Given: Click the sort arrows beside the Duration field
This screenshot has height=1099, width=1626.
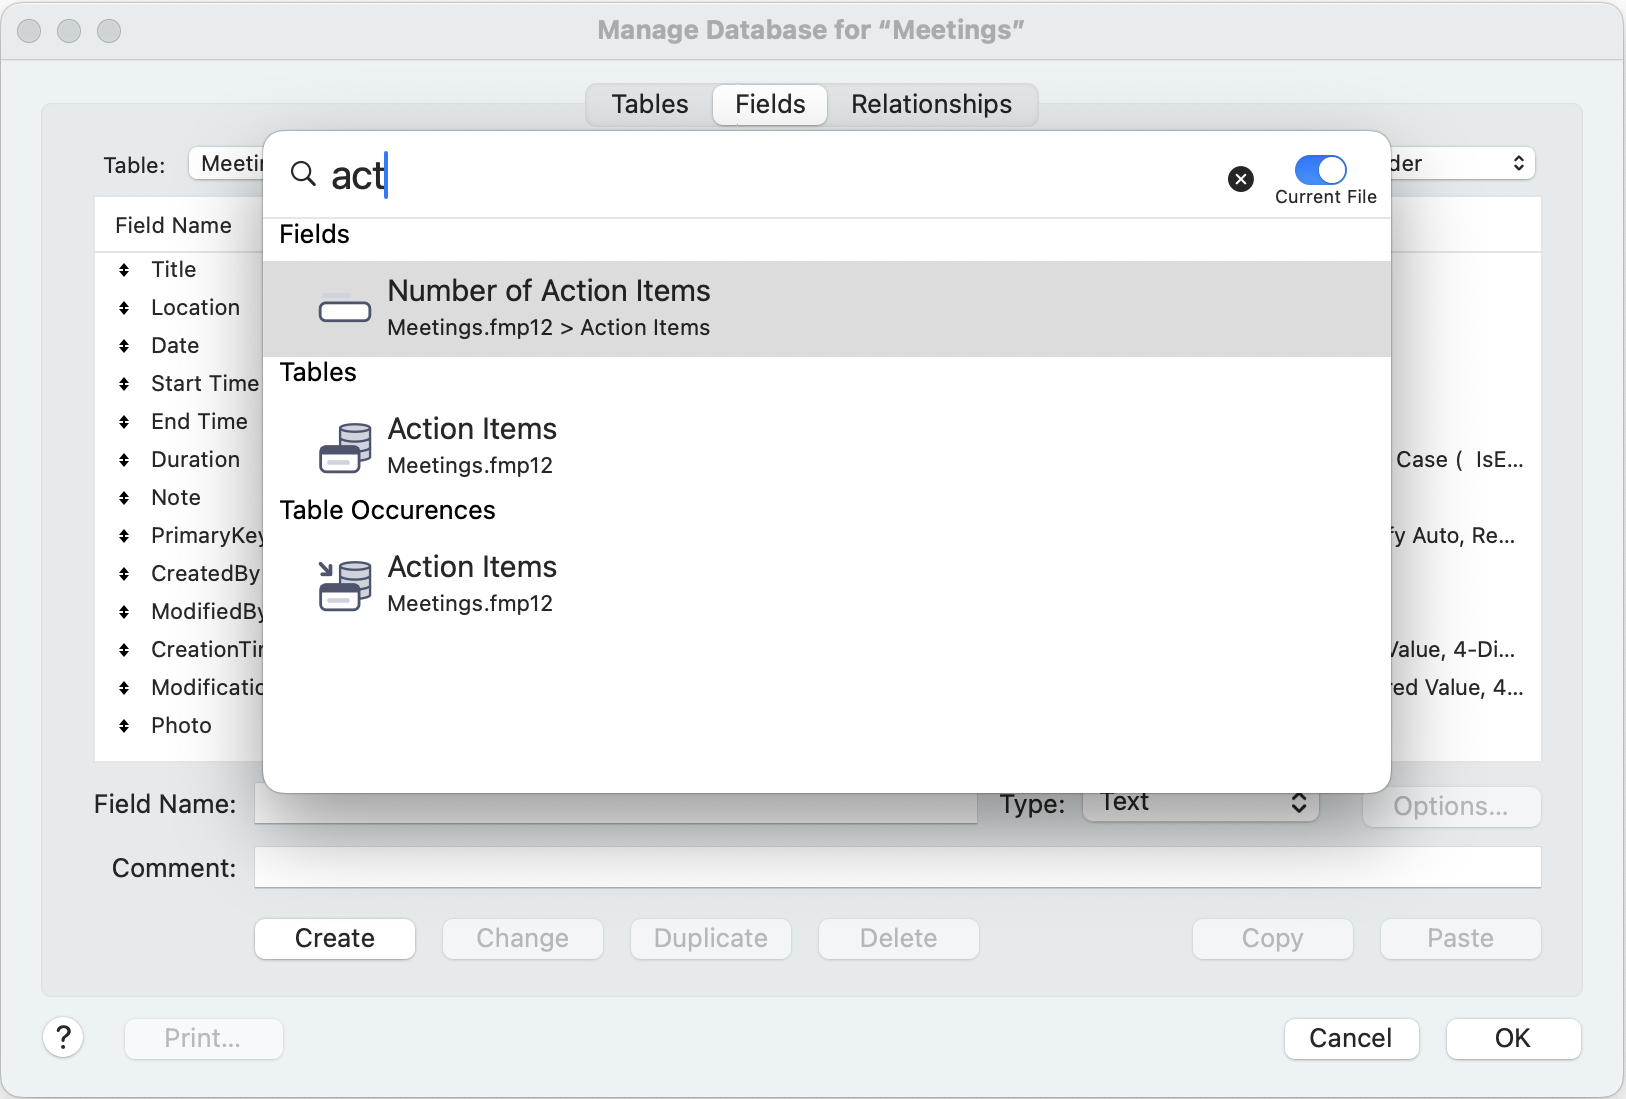Looking at the screenshot, I should pos(124,459).
